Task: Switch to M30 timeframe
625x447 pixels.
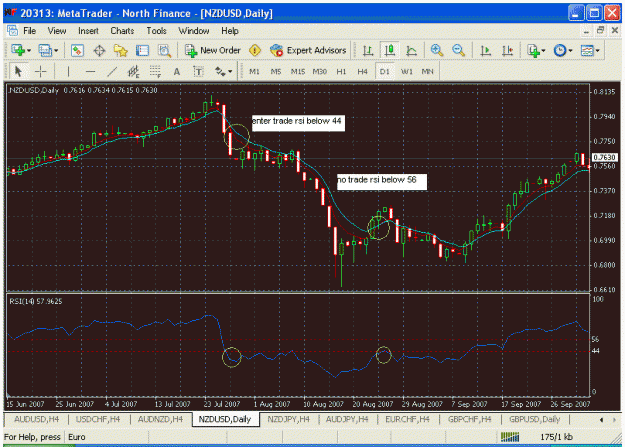Action: click(x=319, y=72)
